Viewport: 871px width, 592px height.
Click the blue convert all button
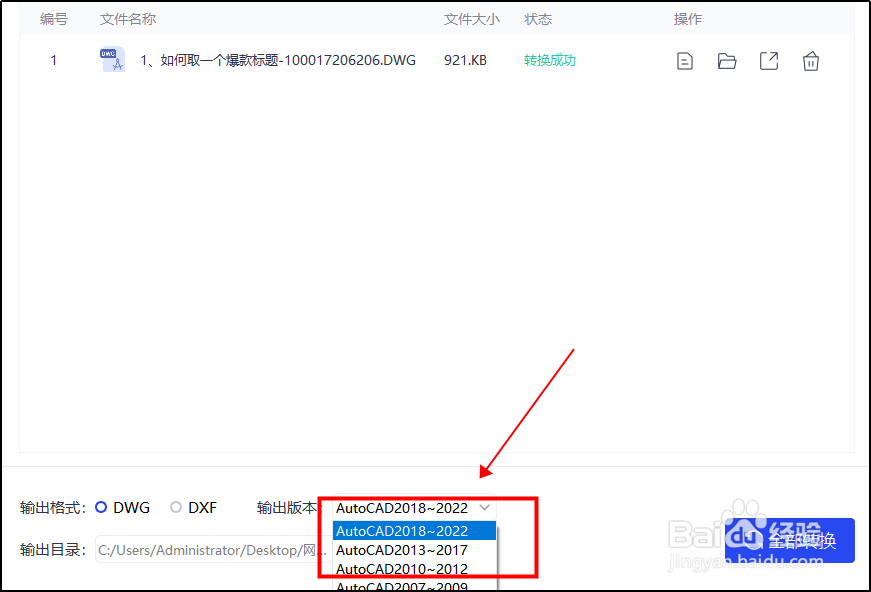pos(789,540)
